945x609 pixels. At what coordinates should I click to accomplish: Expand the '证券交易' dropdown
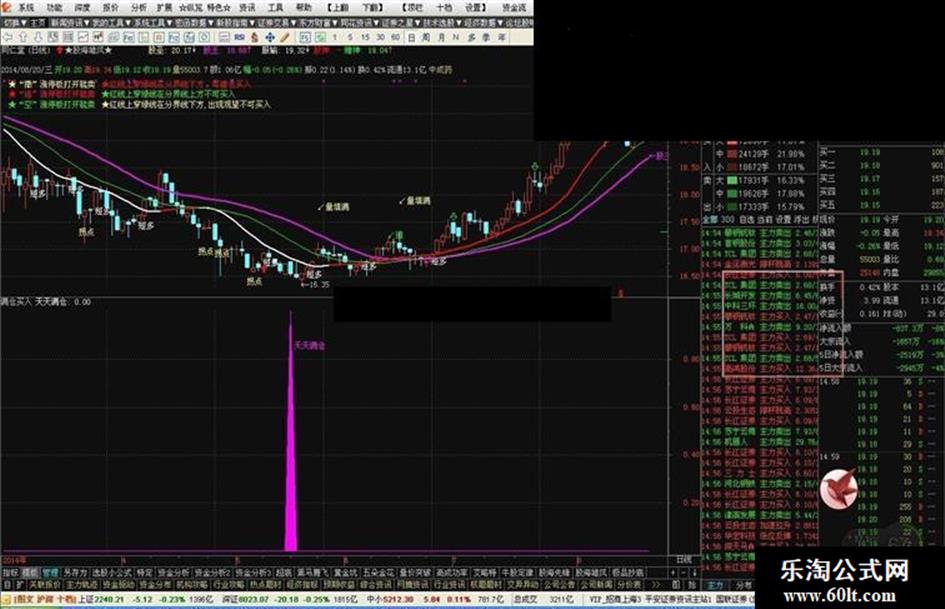point(277,22)
